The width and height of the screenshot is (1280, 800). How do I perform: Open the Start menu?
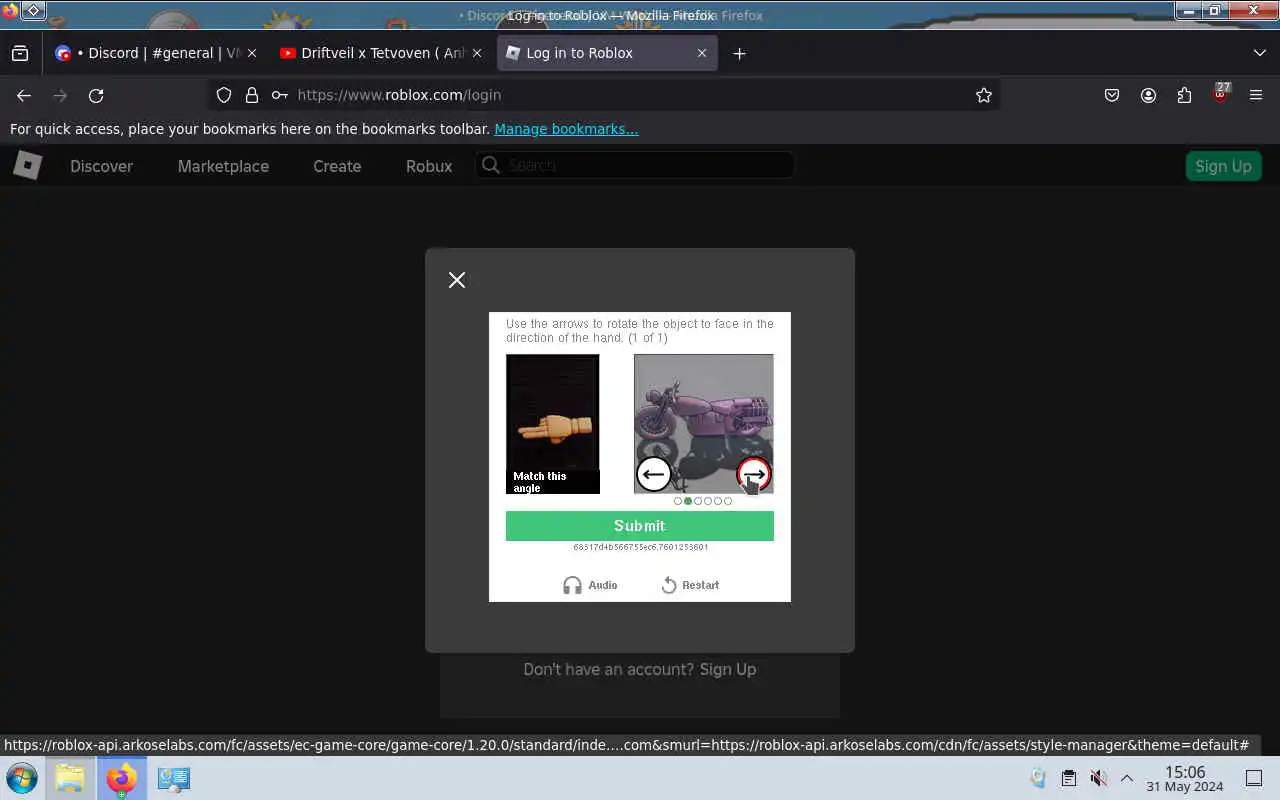pos(21,778)
